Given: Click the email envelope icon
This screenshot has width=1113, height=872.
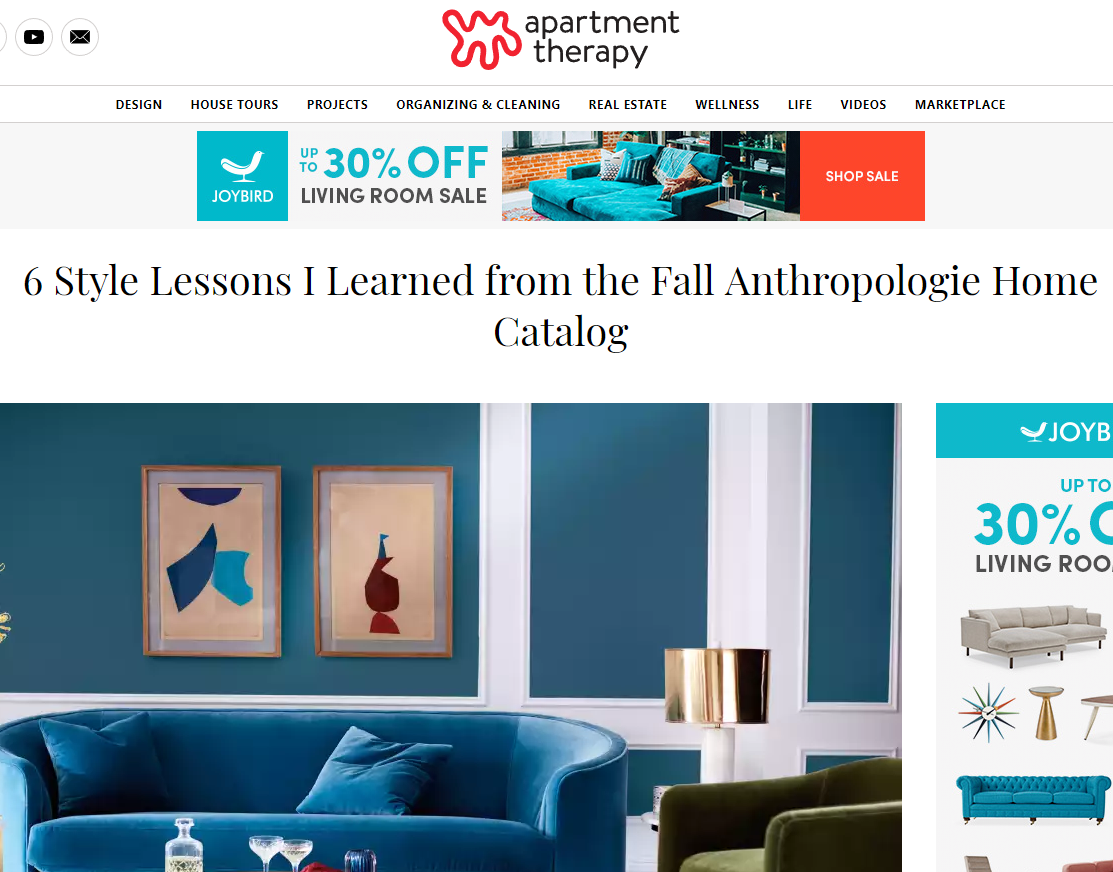Looking at the screenshot, I should pyautogui.click(x=80, y=37).
